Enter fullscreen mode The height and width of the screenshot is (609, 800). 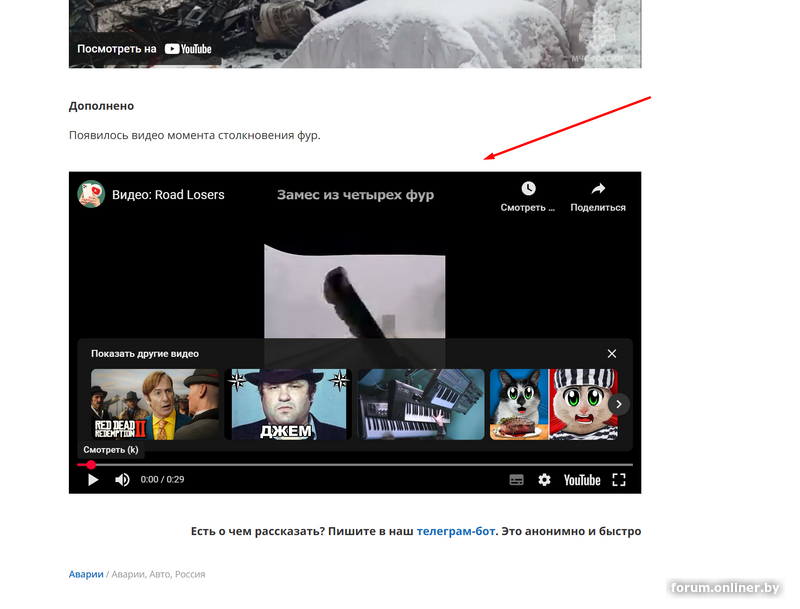point(619,480)
